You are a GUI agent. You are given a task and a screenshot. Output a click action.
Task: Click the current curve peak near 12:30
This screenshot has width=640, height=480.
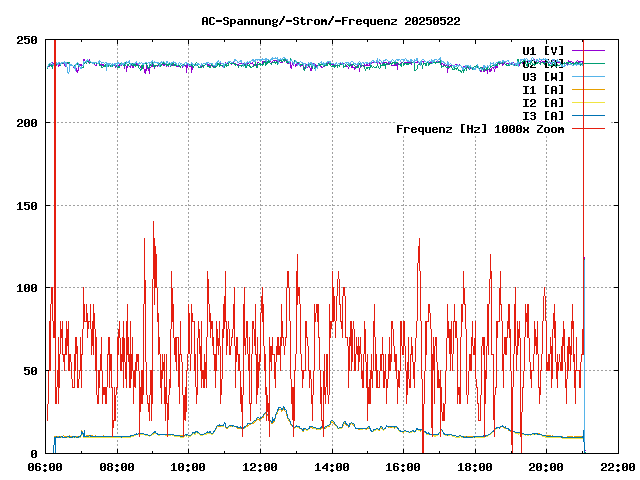pos(281,408)
